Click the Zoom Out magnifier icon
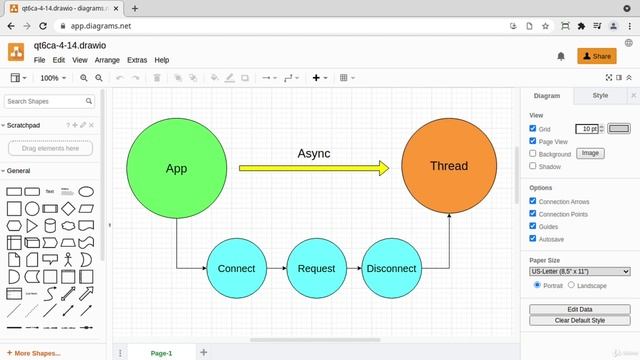 (x=99, y=78)
